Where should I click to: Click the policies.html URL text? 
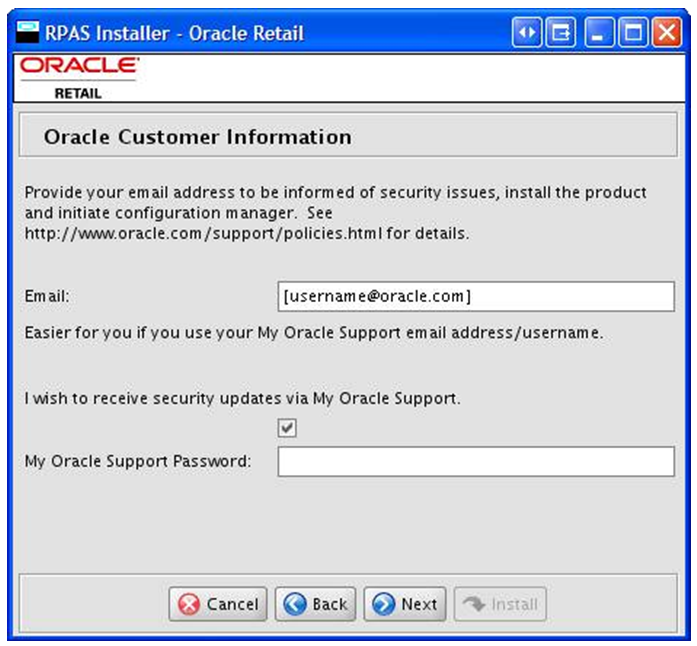coord(203,233)
